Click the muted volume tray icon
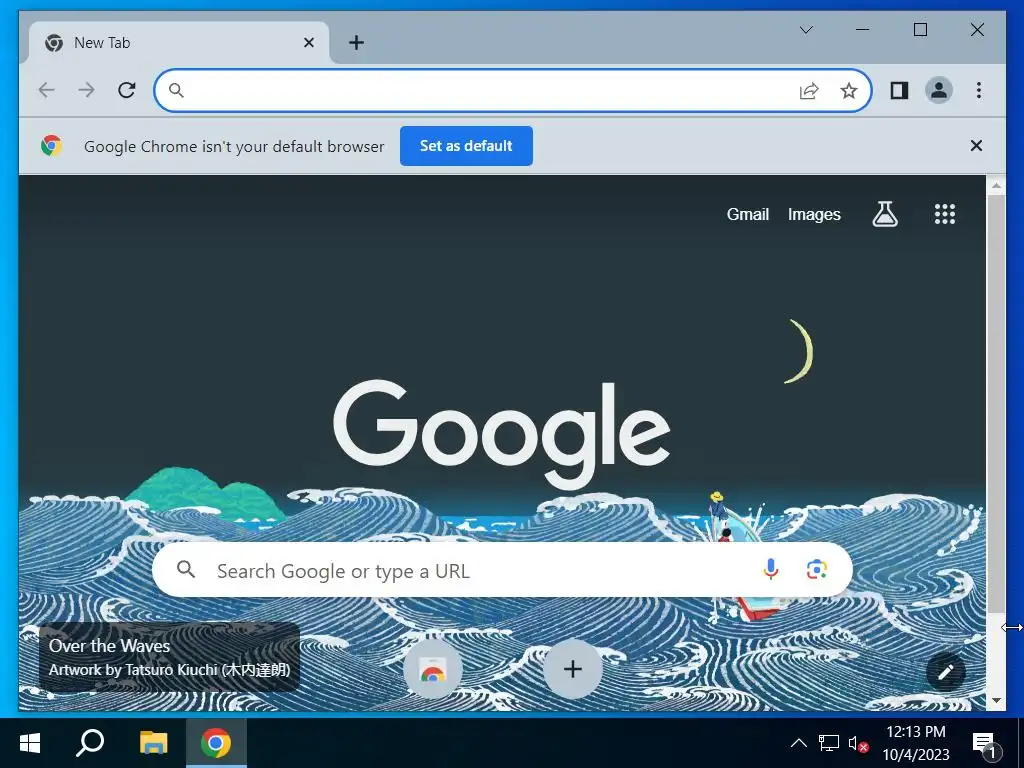Viewport: 1024px width, 768px height. tap(857, 743)
